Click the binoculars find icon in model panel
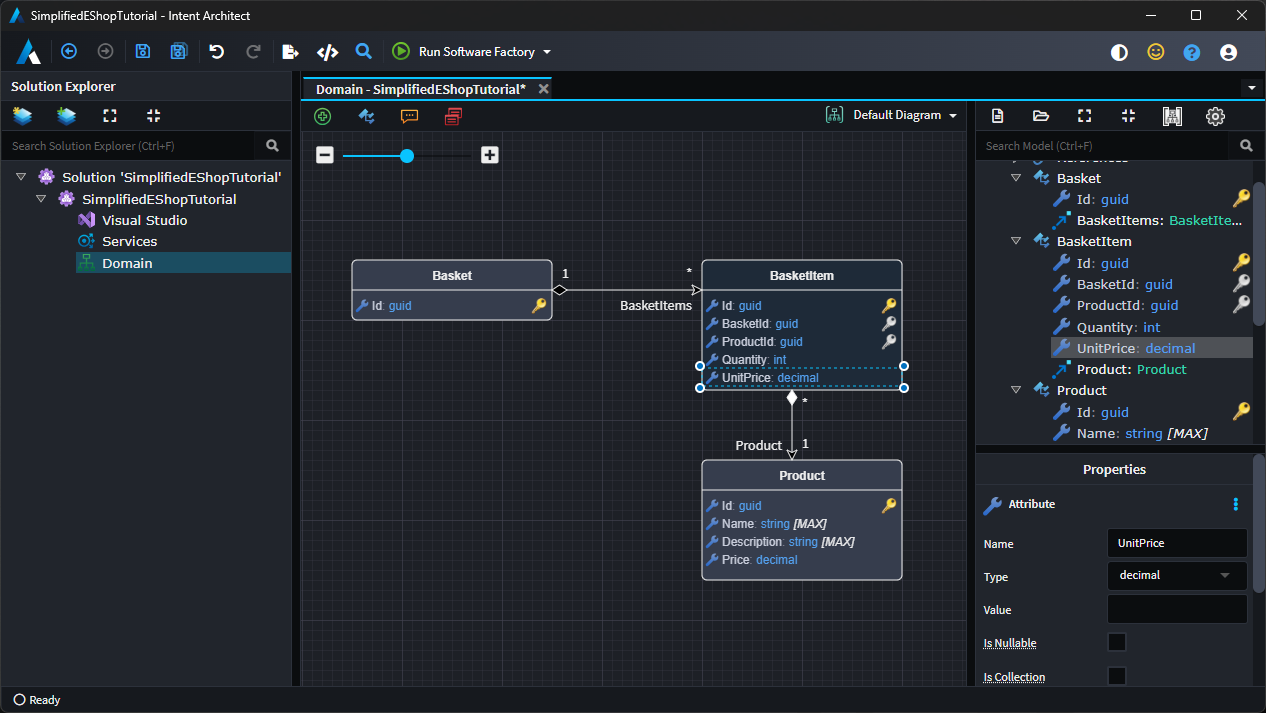Screen dimensions: 1266x713 click(x=1172, y=116)
